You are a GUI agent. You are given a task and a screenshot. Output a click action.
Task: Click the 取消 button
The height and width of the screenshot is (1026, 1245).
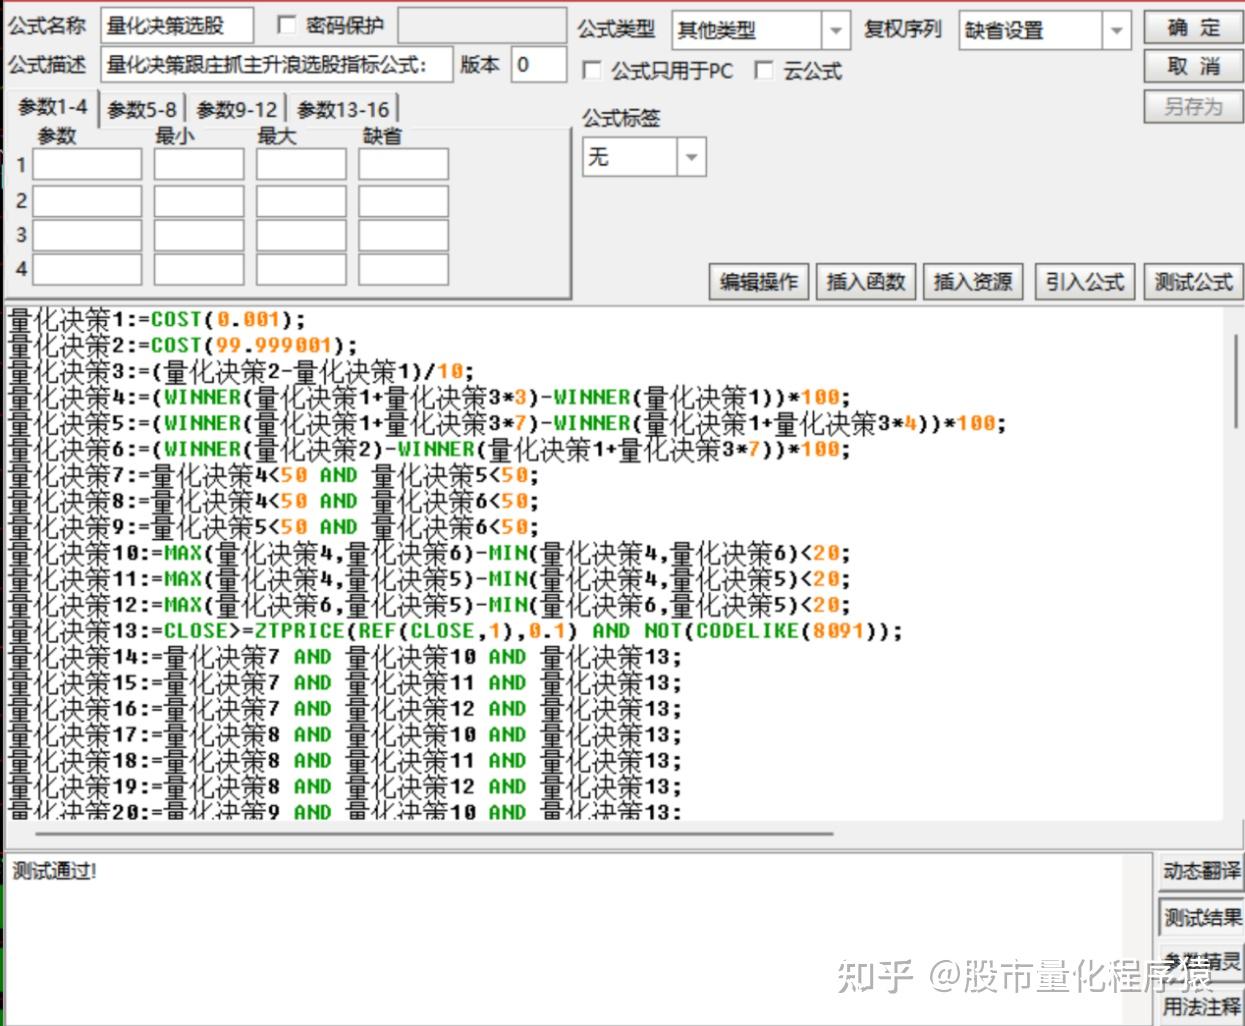click(1193, 67)
